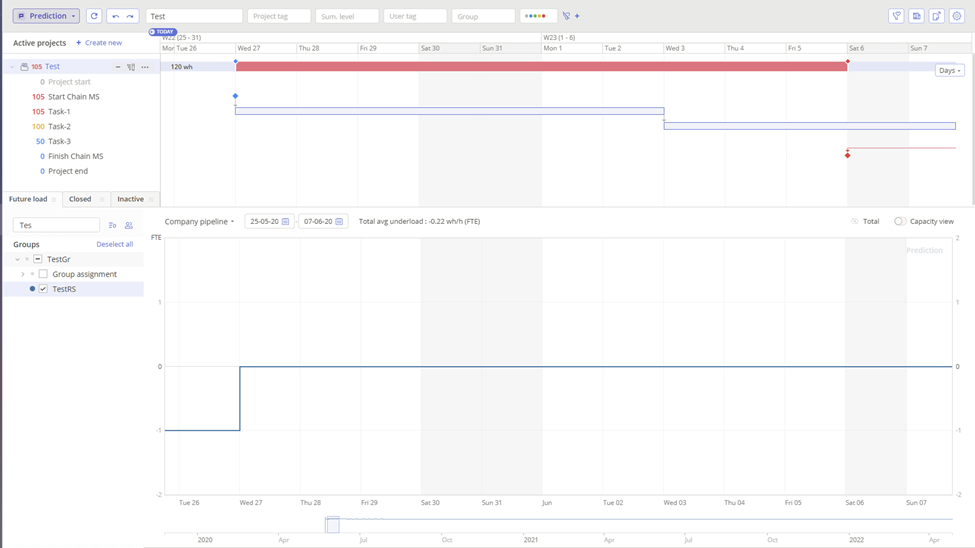Open the Days scale dropdown
Screen dimensions: 975x548
pos(949,71)
